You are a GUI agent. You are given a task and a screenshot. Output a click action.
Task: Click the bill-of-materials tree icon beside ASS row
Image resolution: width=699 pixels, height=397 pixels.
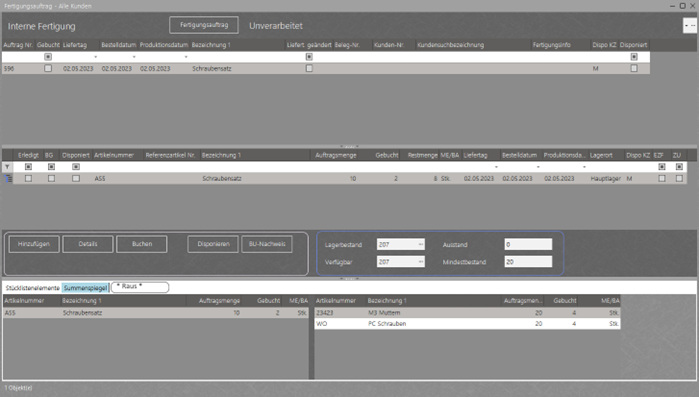(8, 178)
